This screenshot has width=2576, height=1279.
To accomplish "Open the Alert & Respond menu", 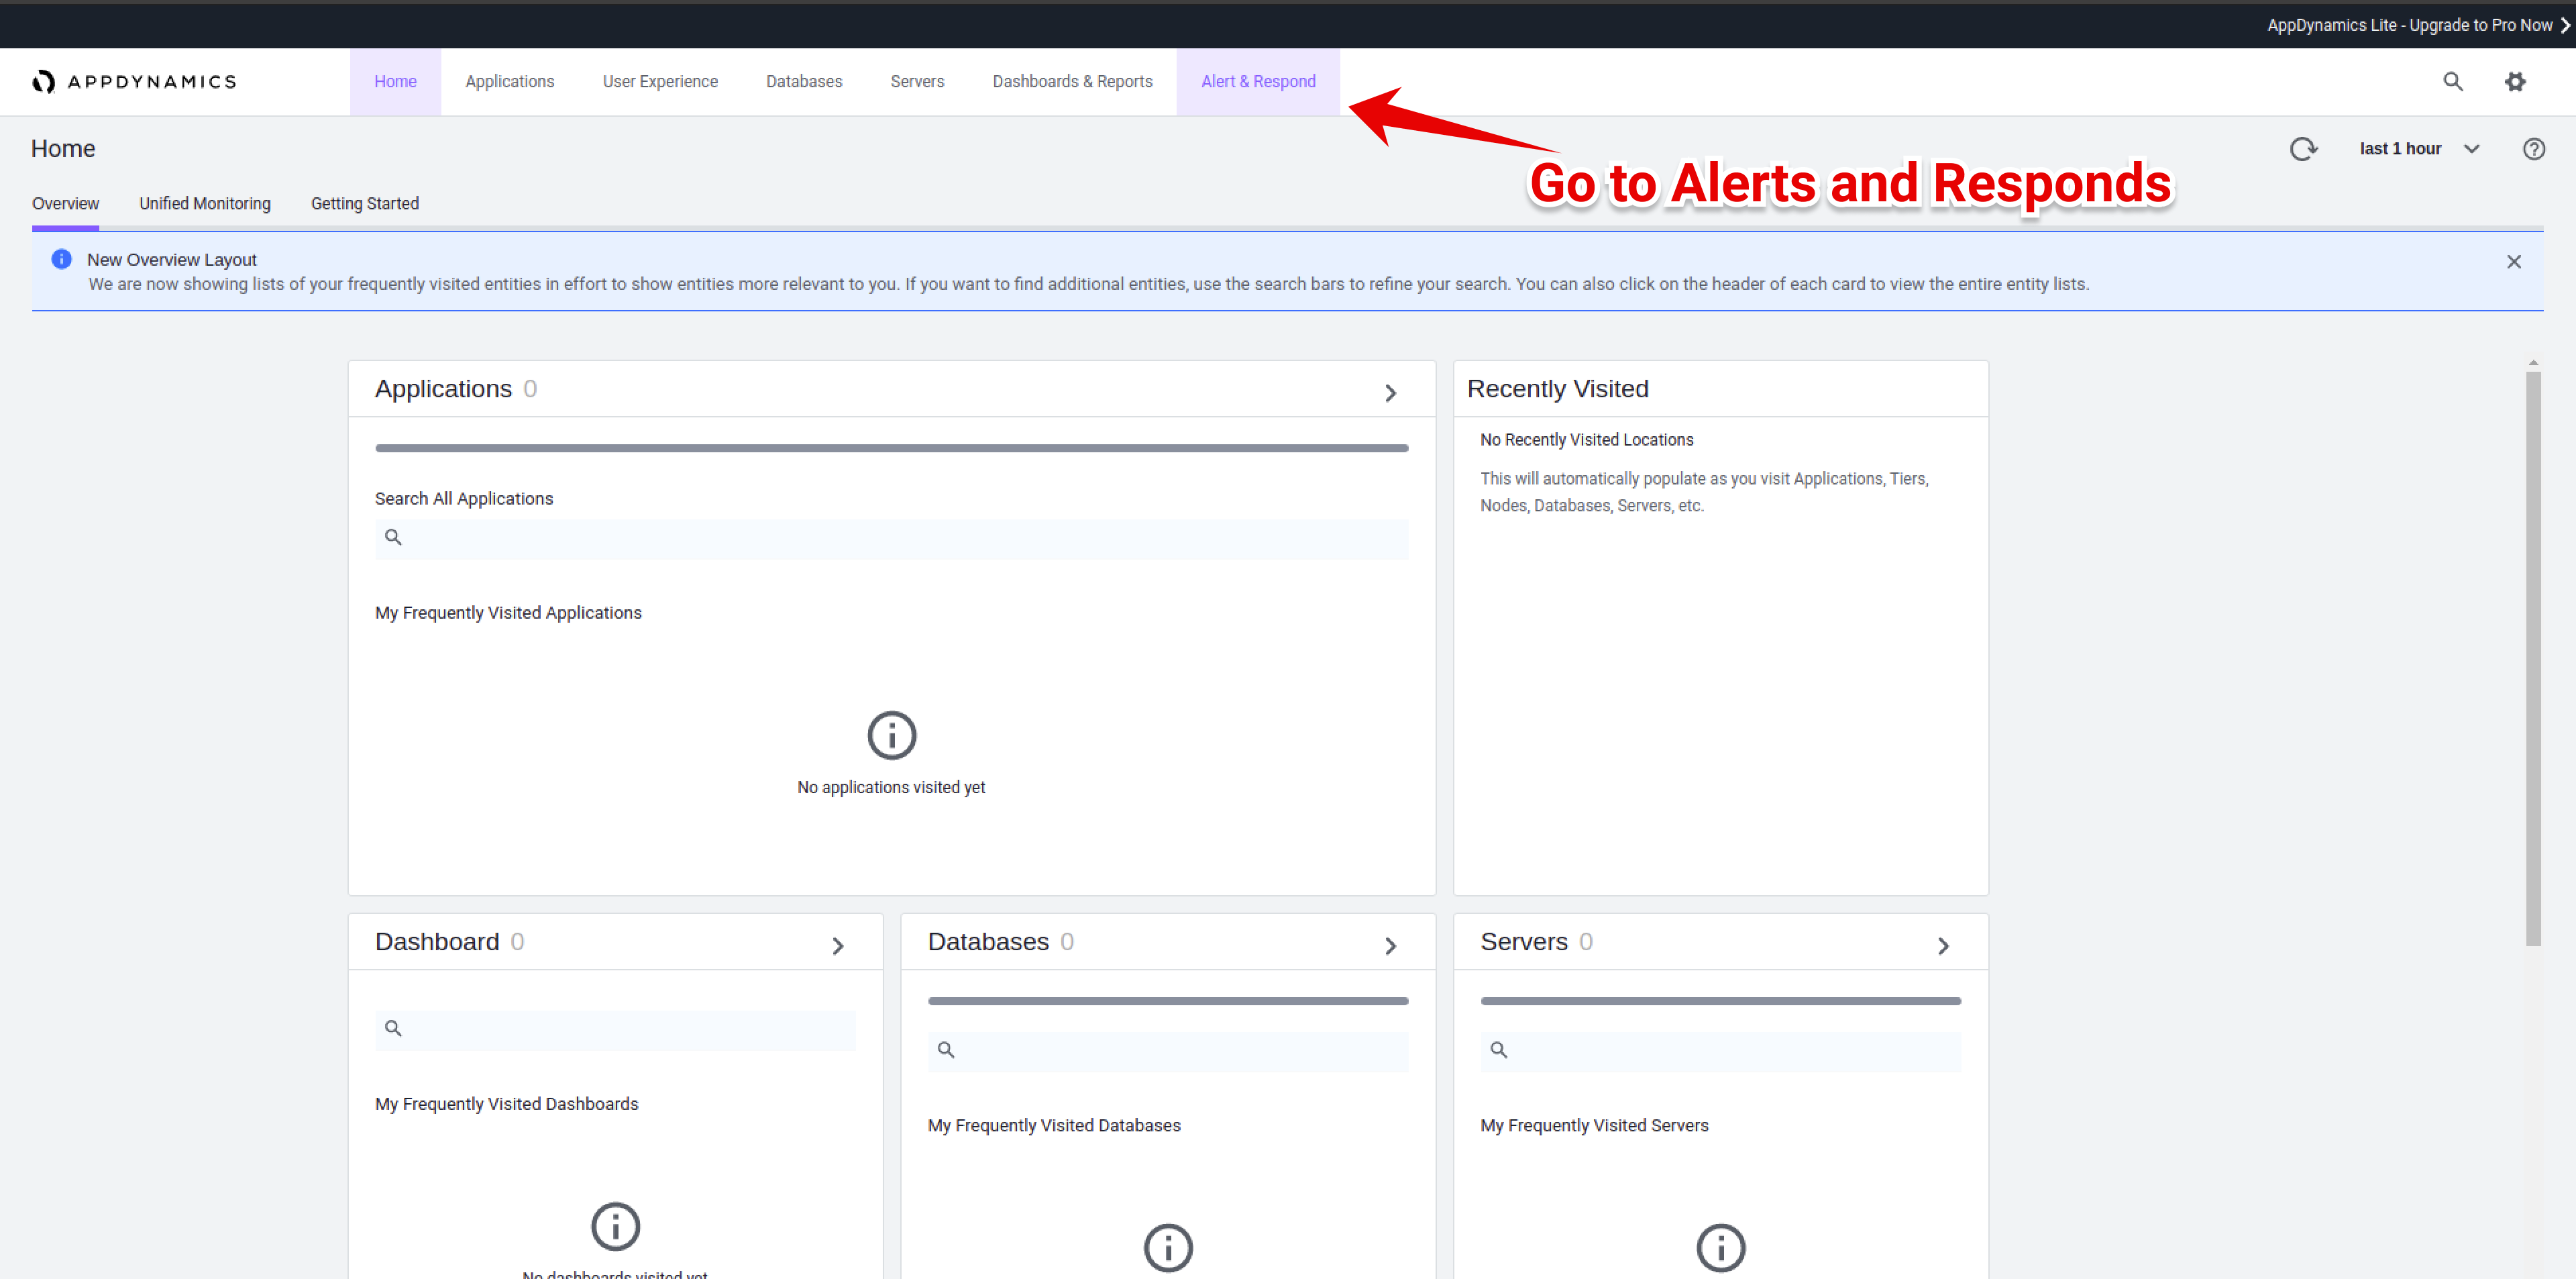I will (x=1257, y=81).
